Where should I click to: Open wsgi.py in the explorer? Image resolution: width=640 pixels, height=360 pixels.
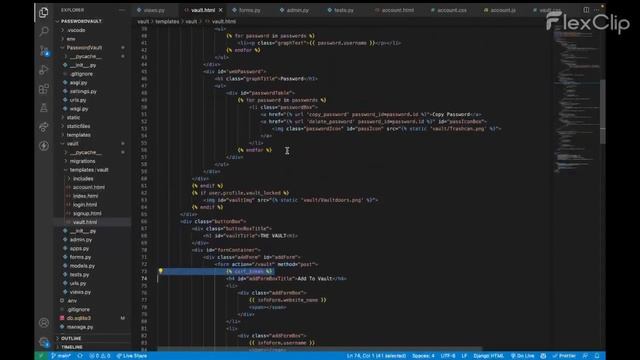coord(79,109)
